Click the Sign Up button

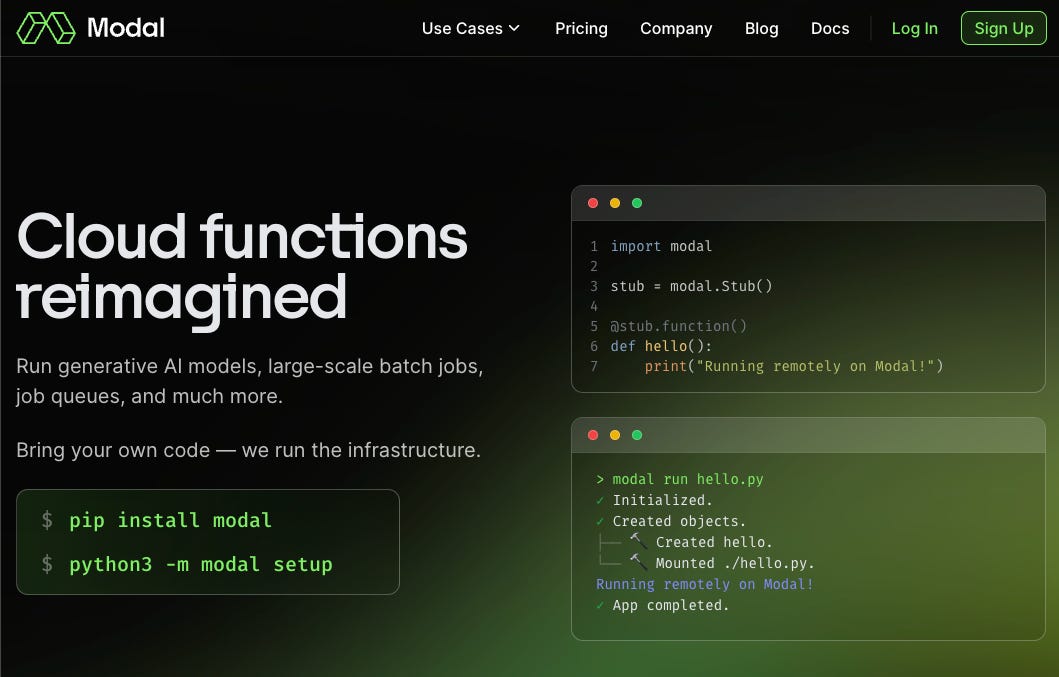point(1003,28)
